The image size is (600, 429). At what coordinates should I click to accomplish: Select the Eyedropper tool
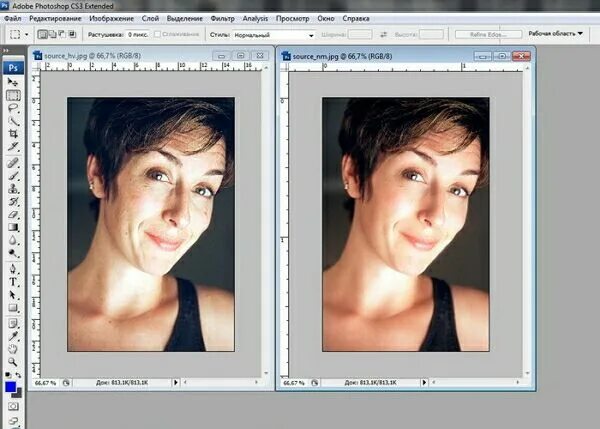13,336
